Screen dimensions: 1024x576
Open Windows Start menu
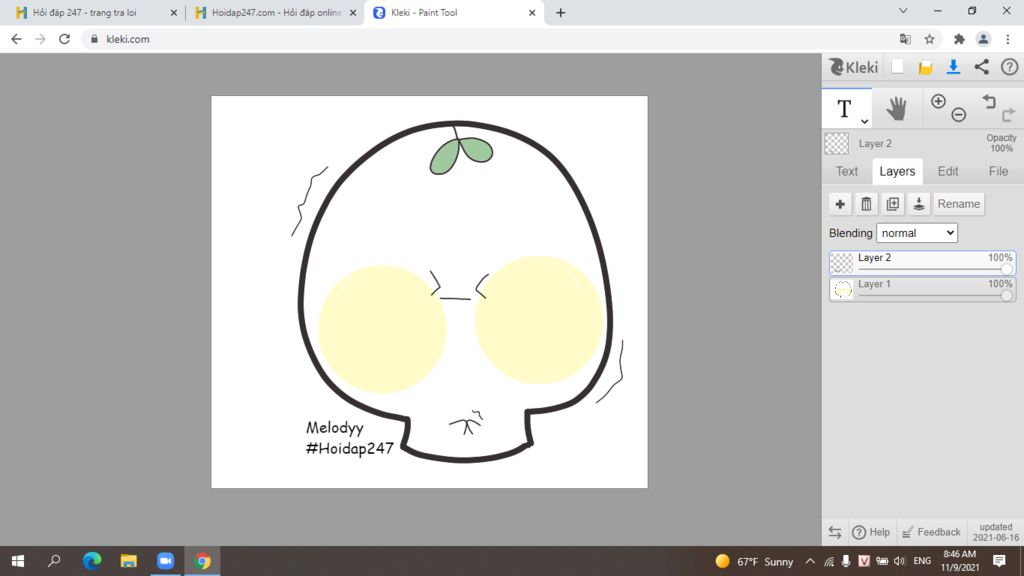point(18,561)
